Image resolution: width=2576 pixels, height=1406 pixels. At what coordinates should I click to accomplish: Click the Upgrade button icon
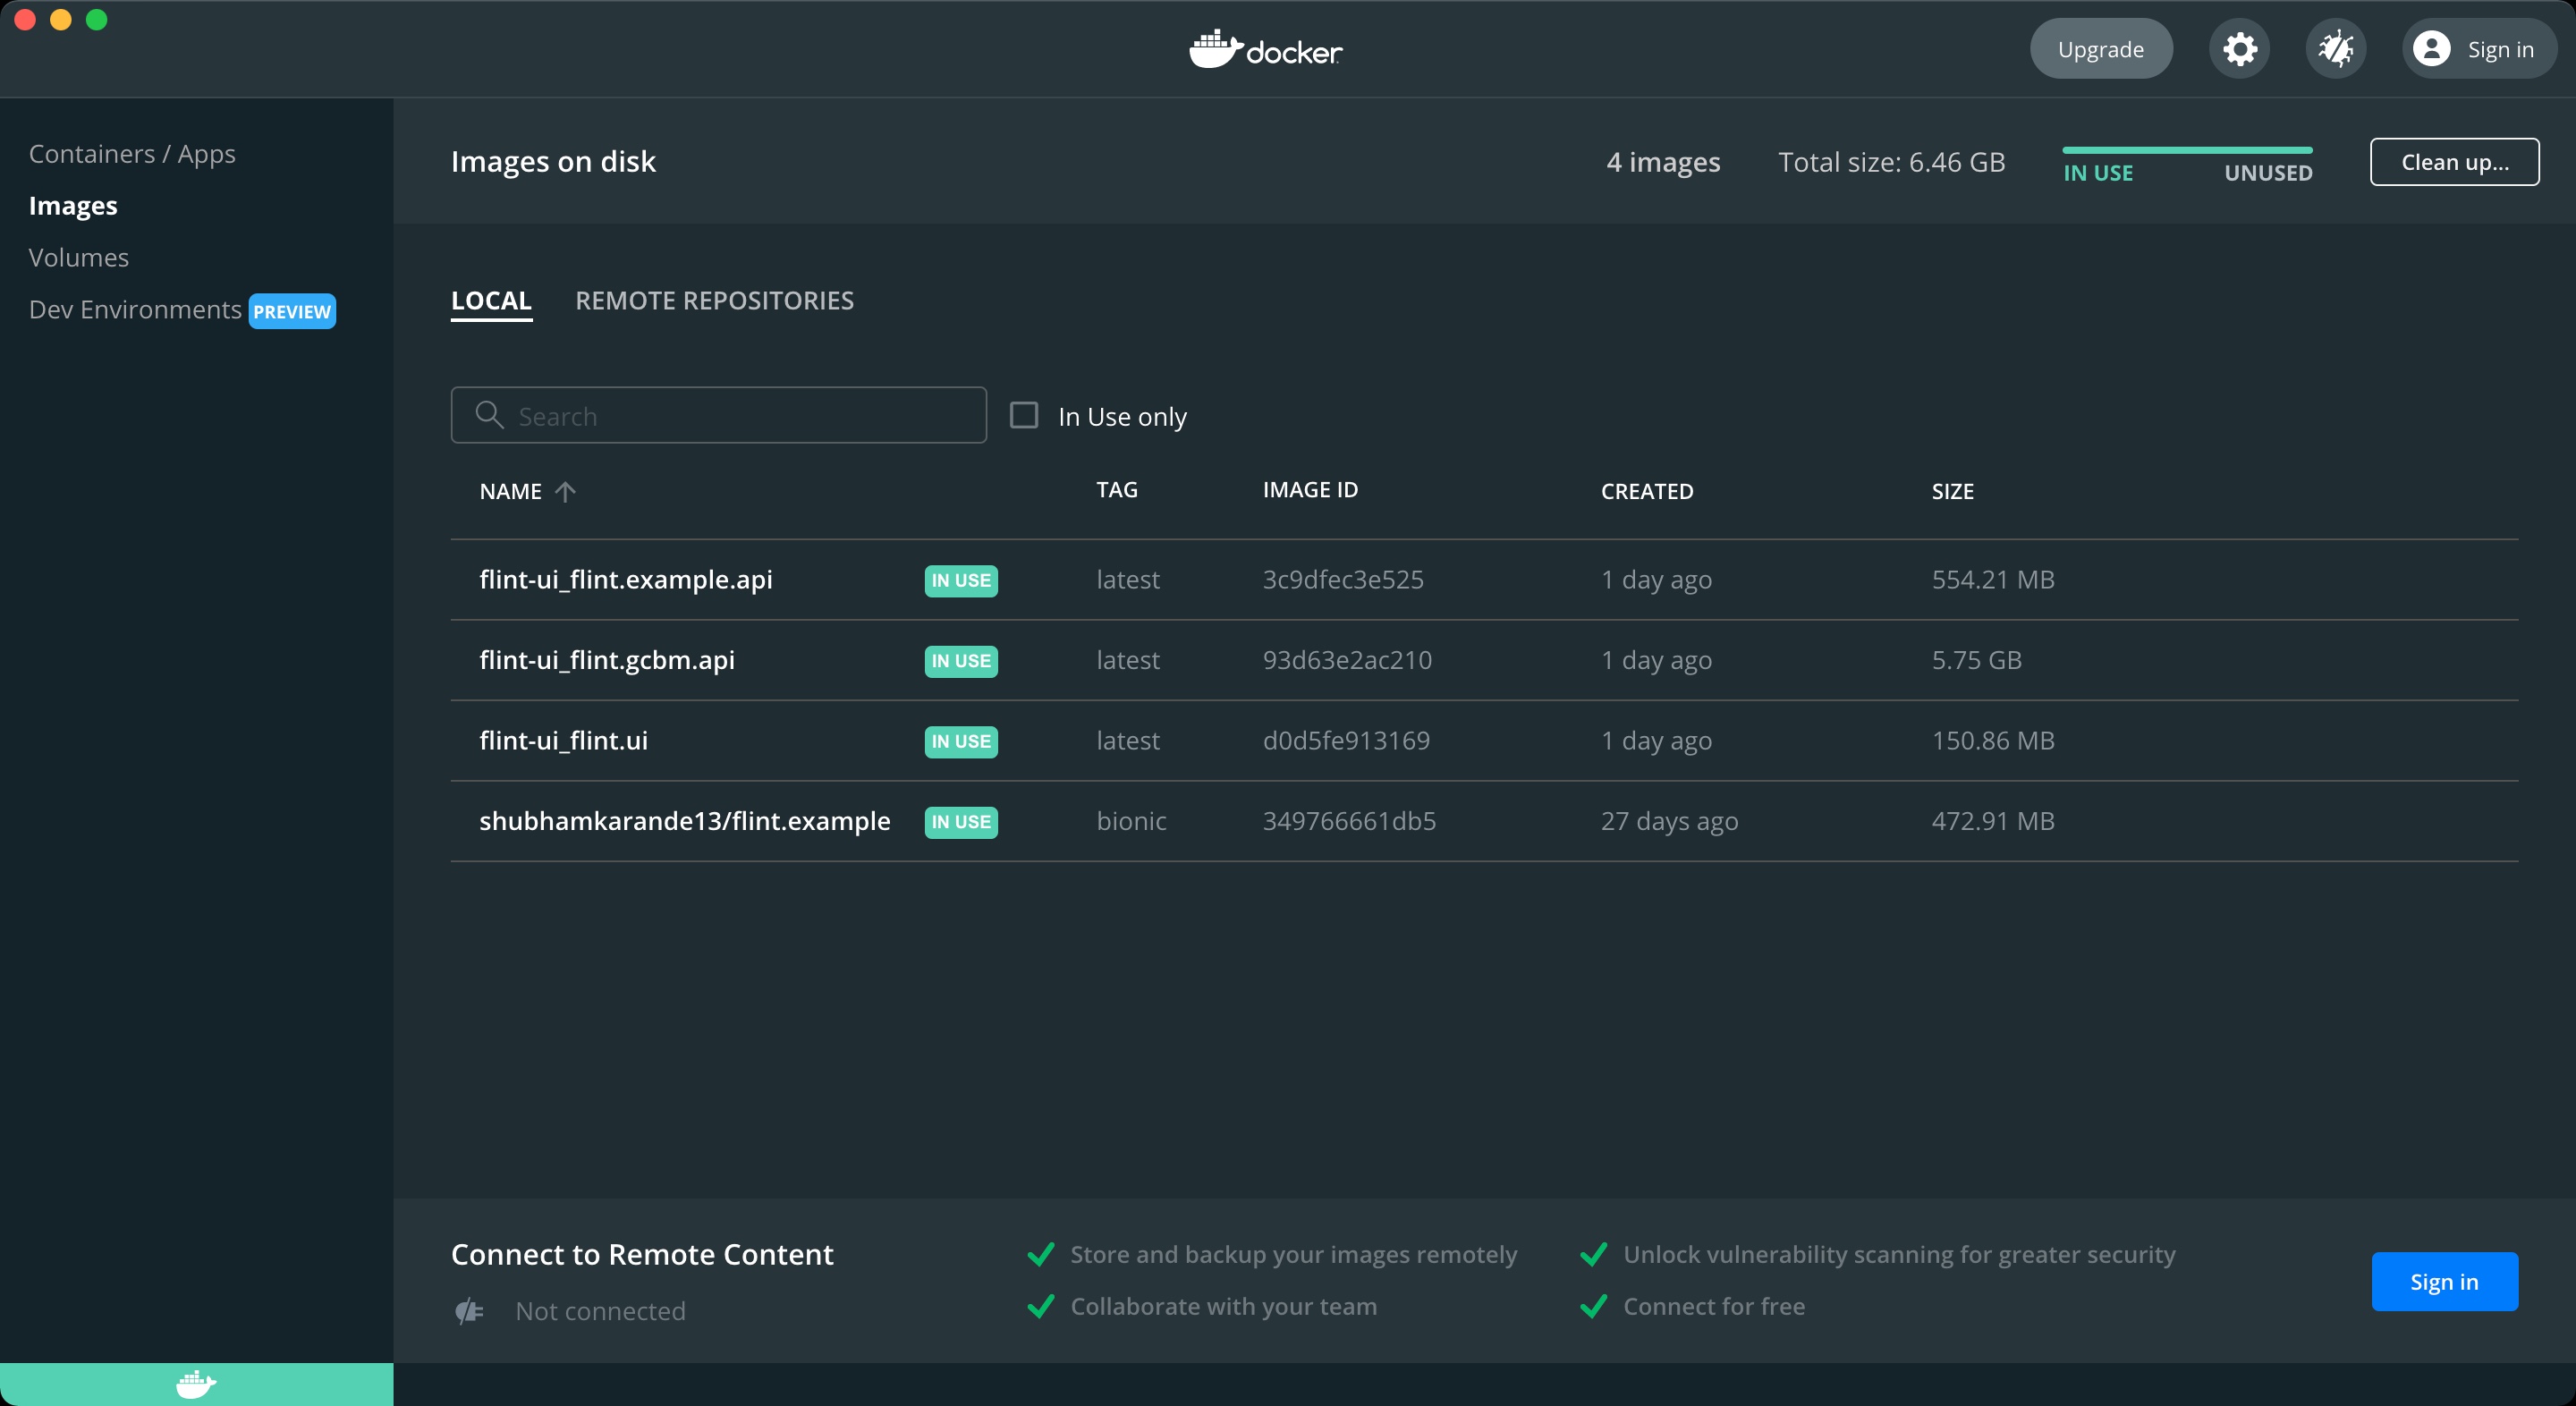coord(2100,47)
